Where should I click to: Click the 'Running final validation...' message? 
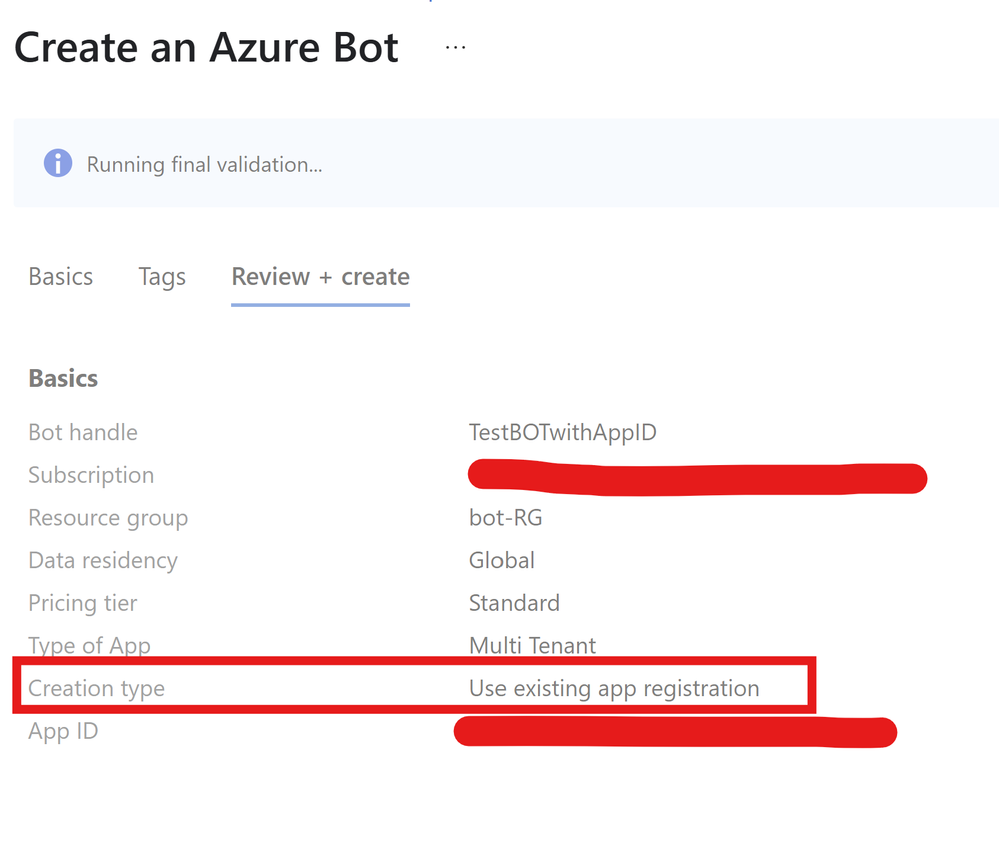pyautogui.click(x=204, y=165)
